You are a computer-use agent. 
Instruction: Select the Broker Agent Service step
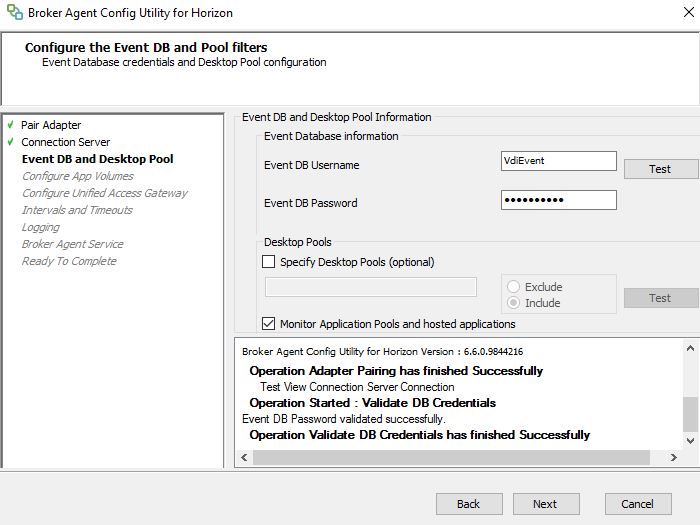click(72, 244)
